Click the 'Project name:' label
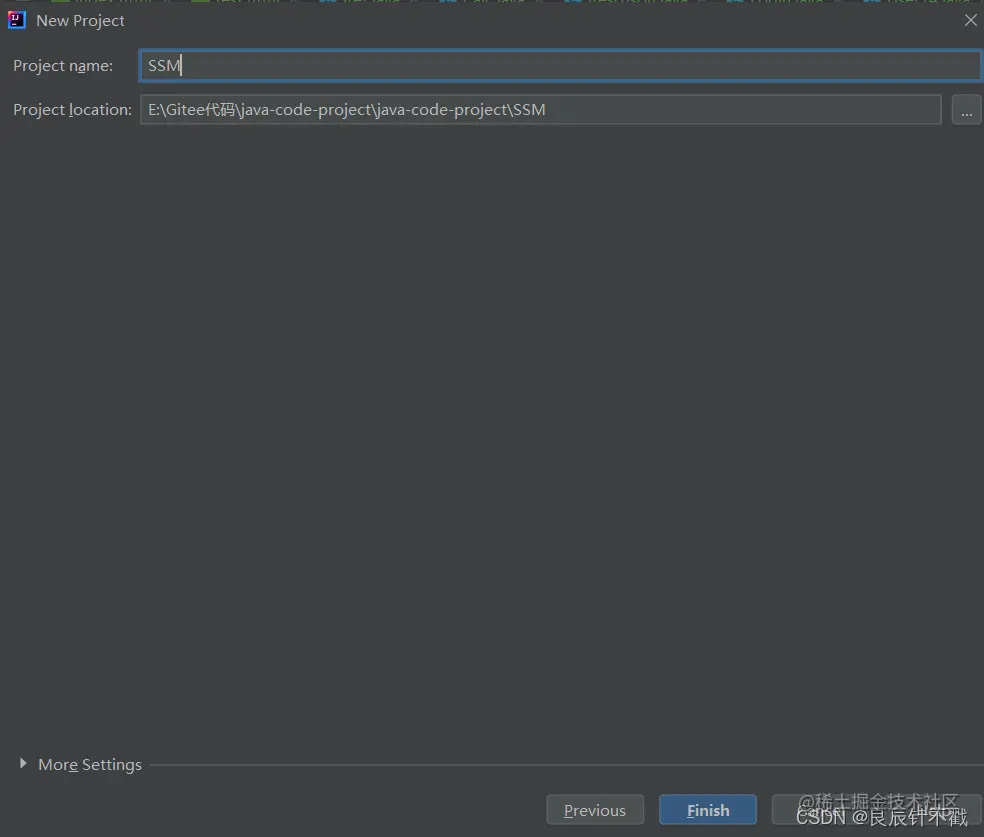 click(63, 66)
